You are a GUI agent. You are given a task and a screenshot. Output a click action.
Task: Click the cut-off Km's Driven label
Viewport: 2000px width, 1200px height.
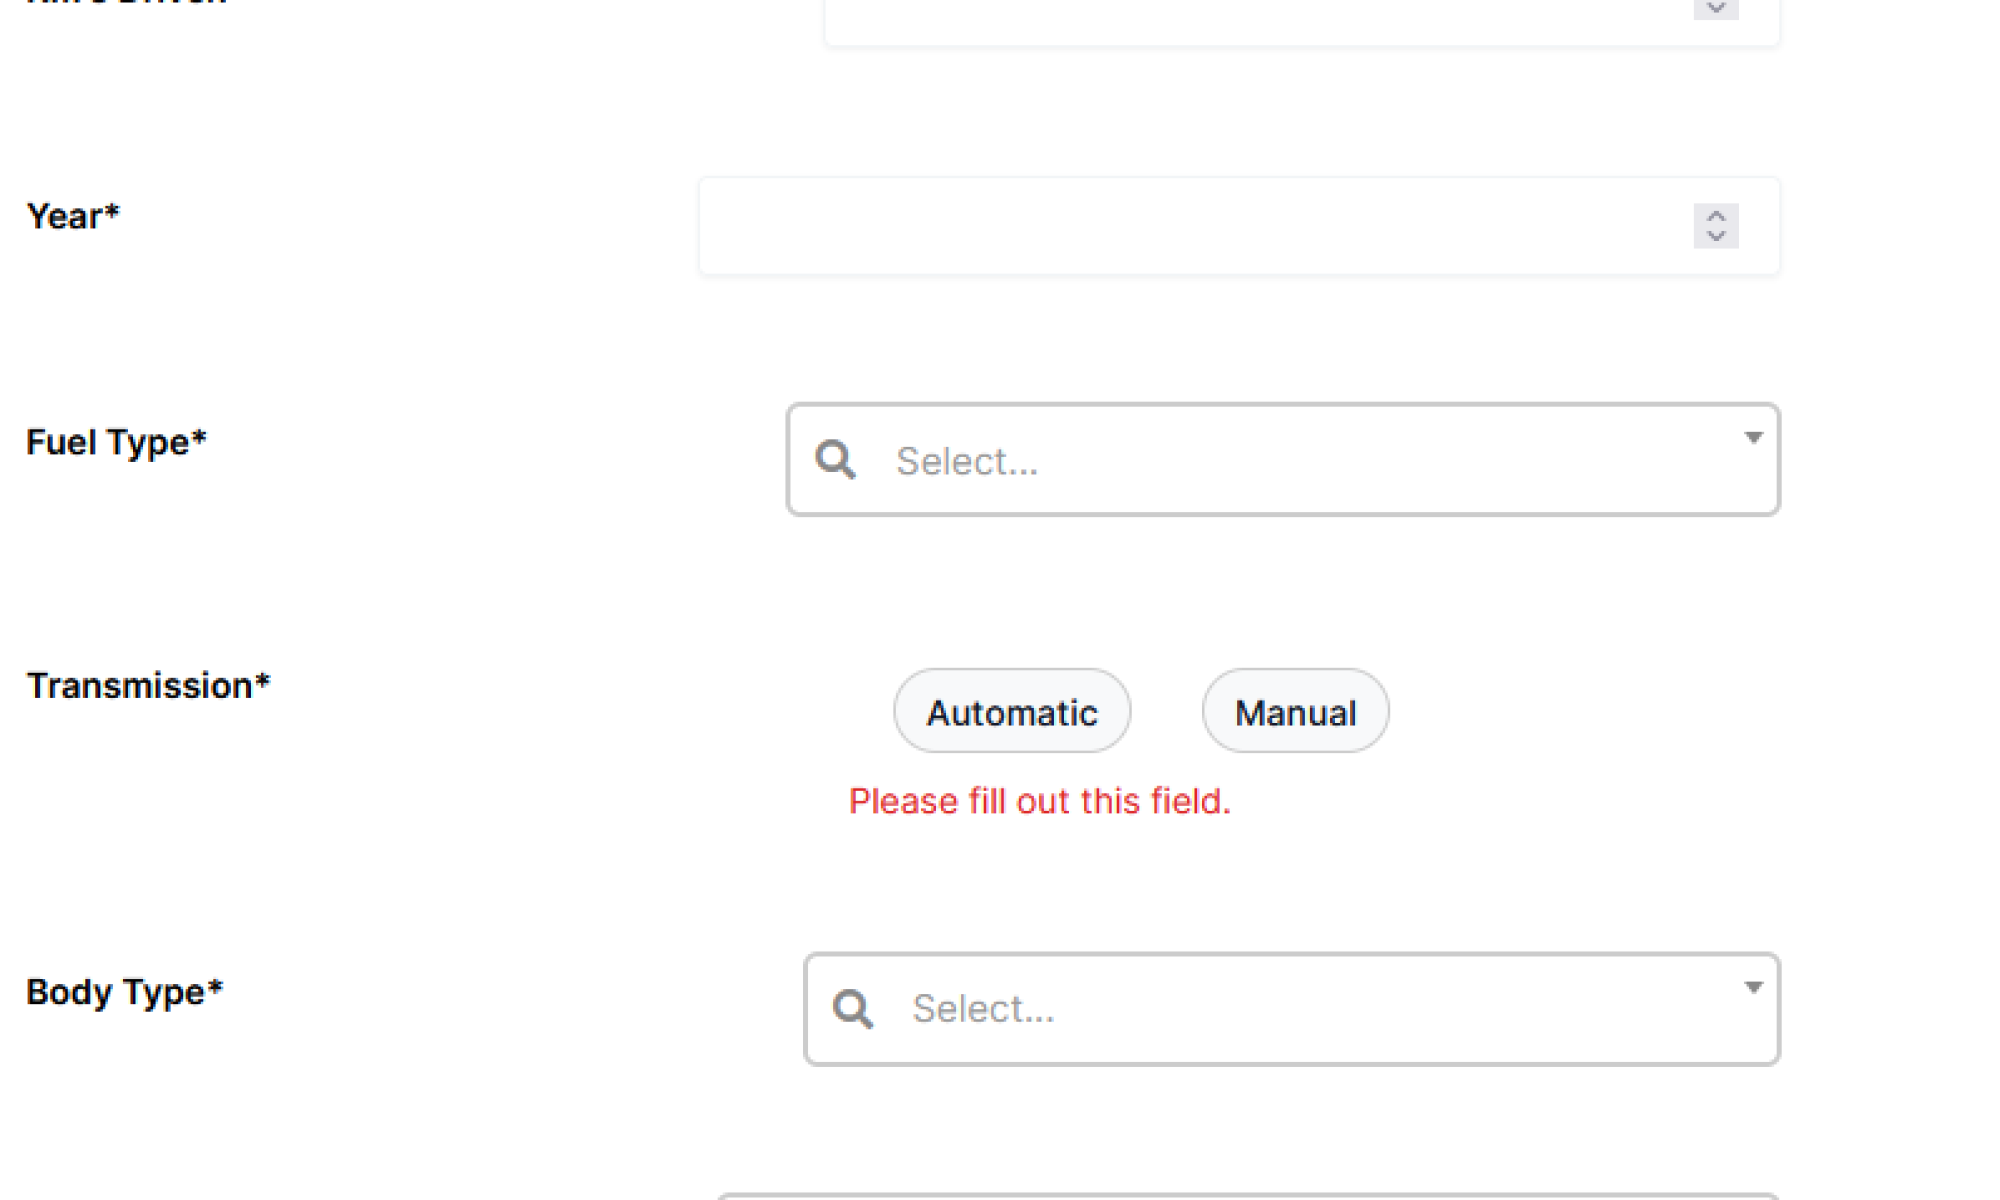(127, 3)
